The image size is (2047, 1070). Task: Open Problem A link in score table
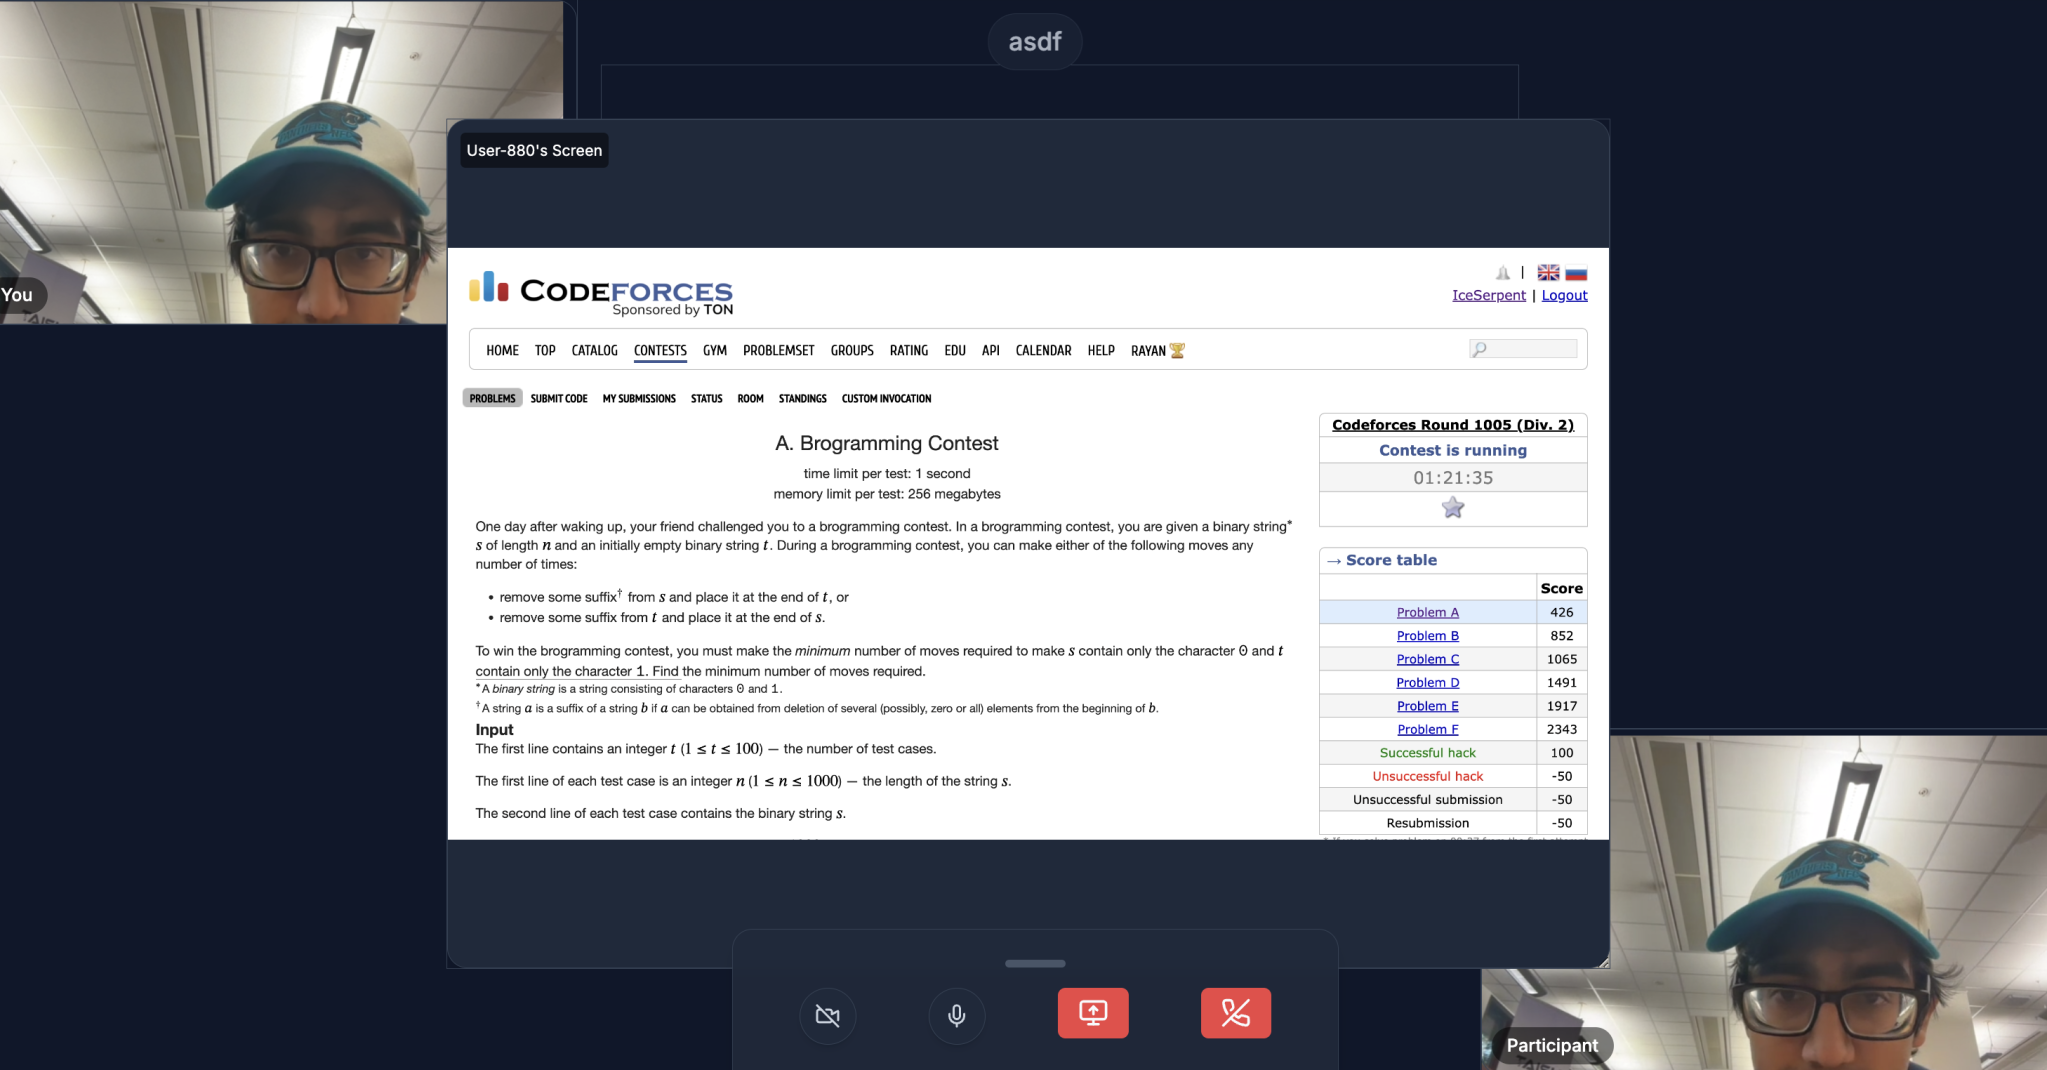click(1428, 612)
